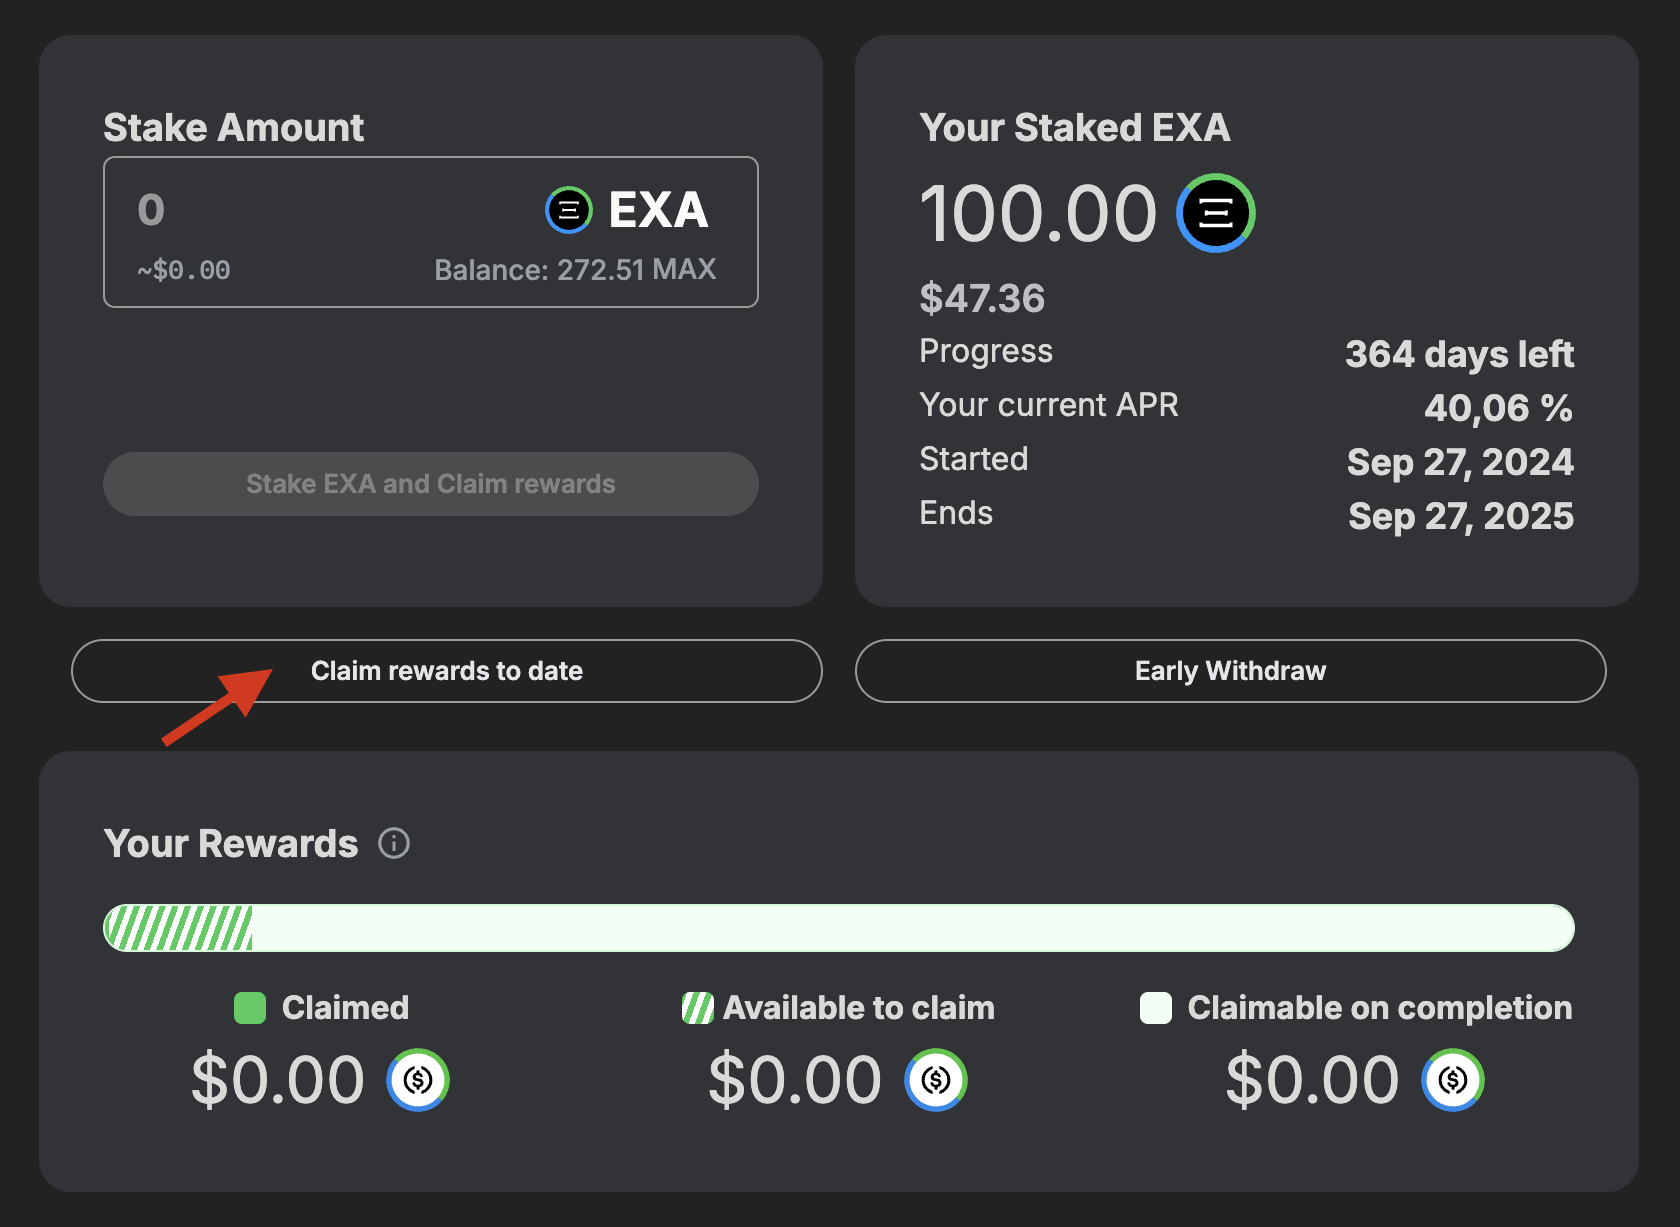This screenshot has width=1680, height=1227.
Task: Click the striped portion of rewards progress bar
Action: click(x=180, y=928)
